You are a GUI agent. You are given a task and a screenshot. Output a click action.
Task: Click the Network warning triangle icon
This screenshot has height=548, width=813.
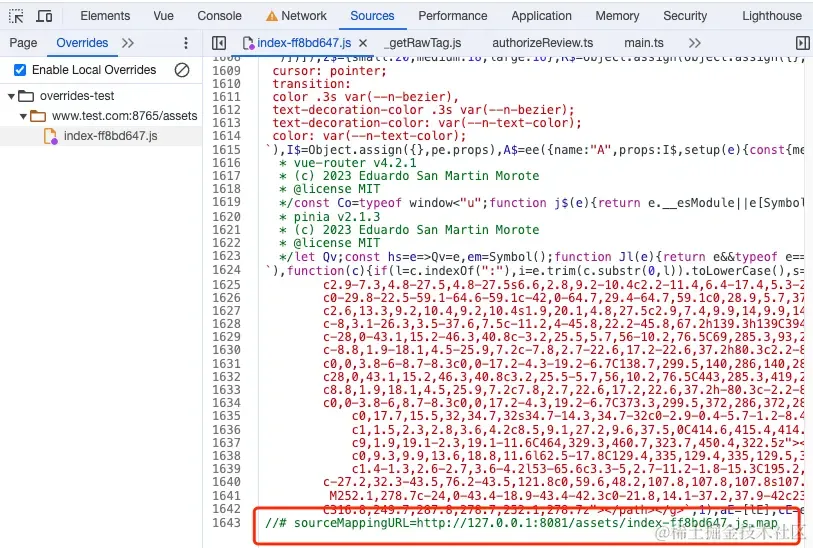(x=272, y=17)
